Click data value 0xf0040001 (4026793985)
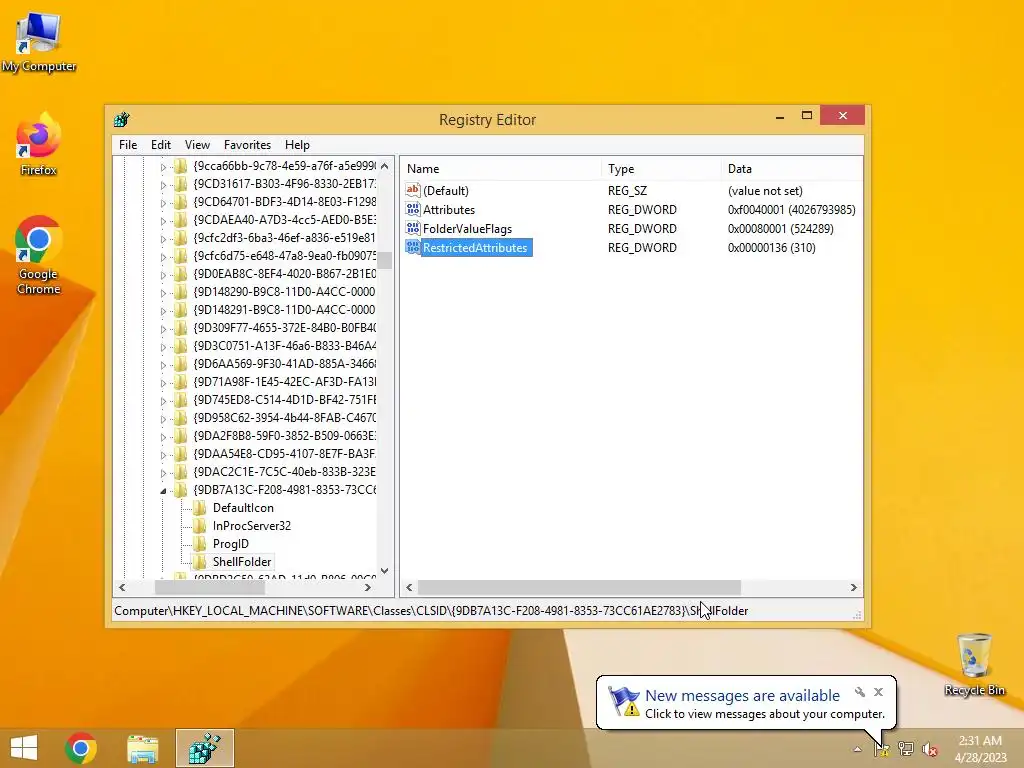Screen dimensions: 1024x768 792,210
